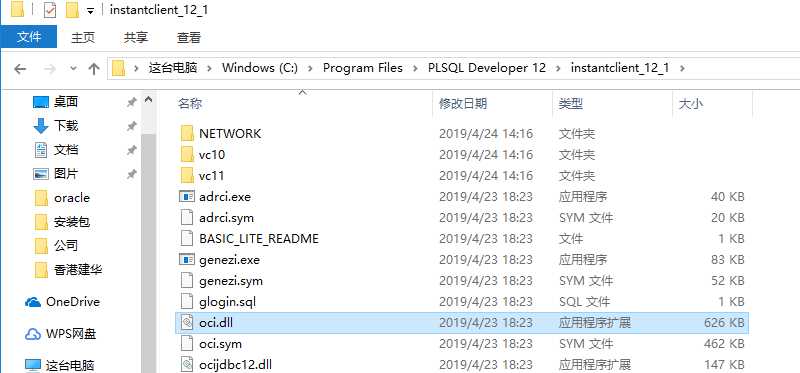Click the OneDrive cloud icon in navigation pane

coord(33,302)
